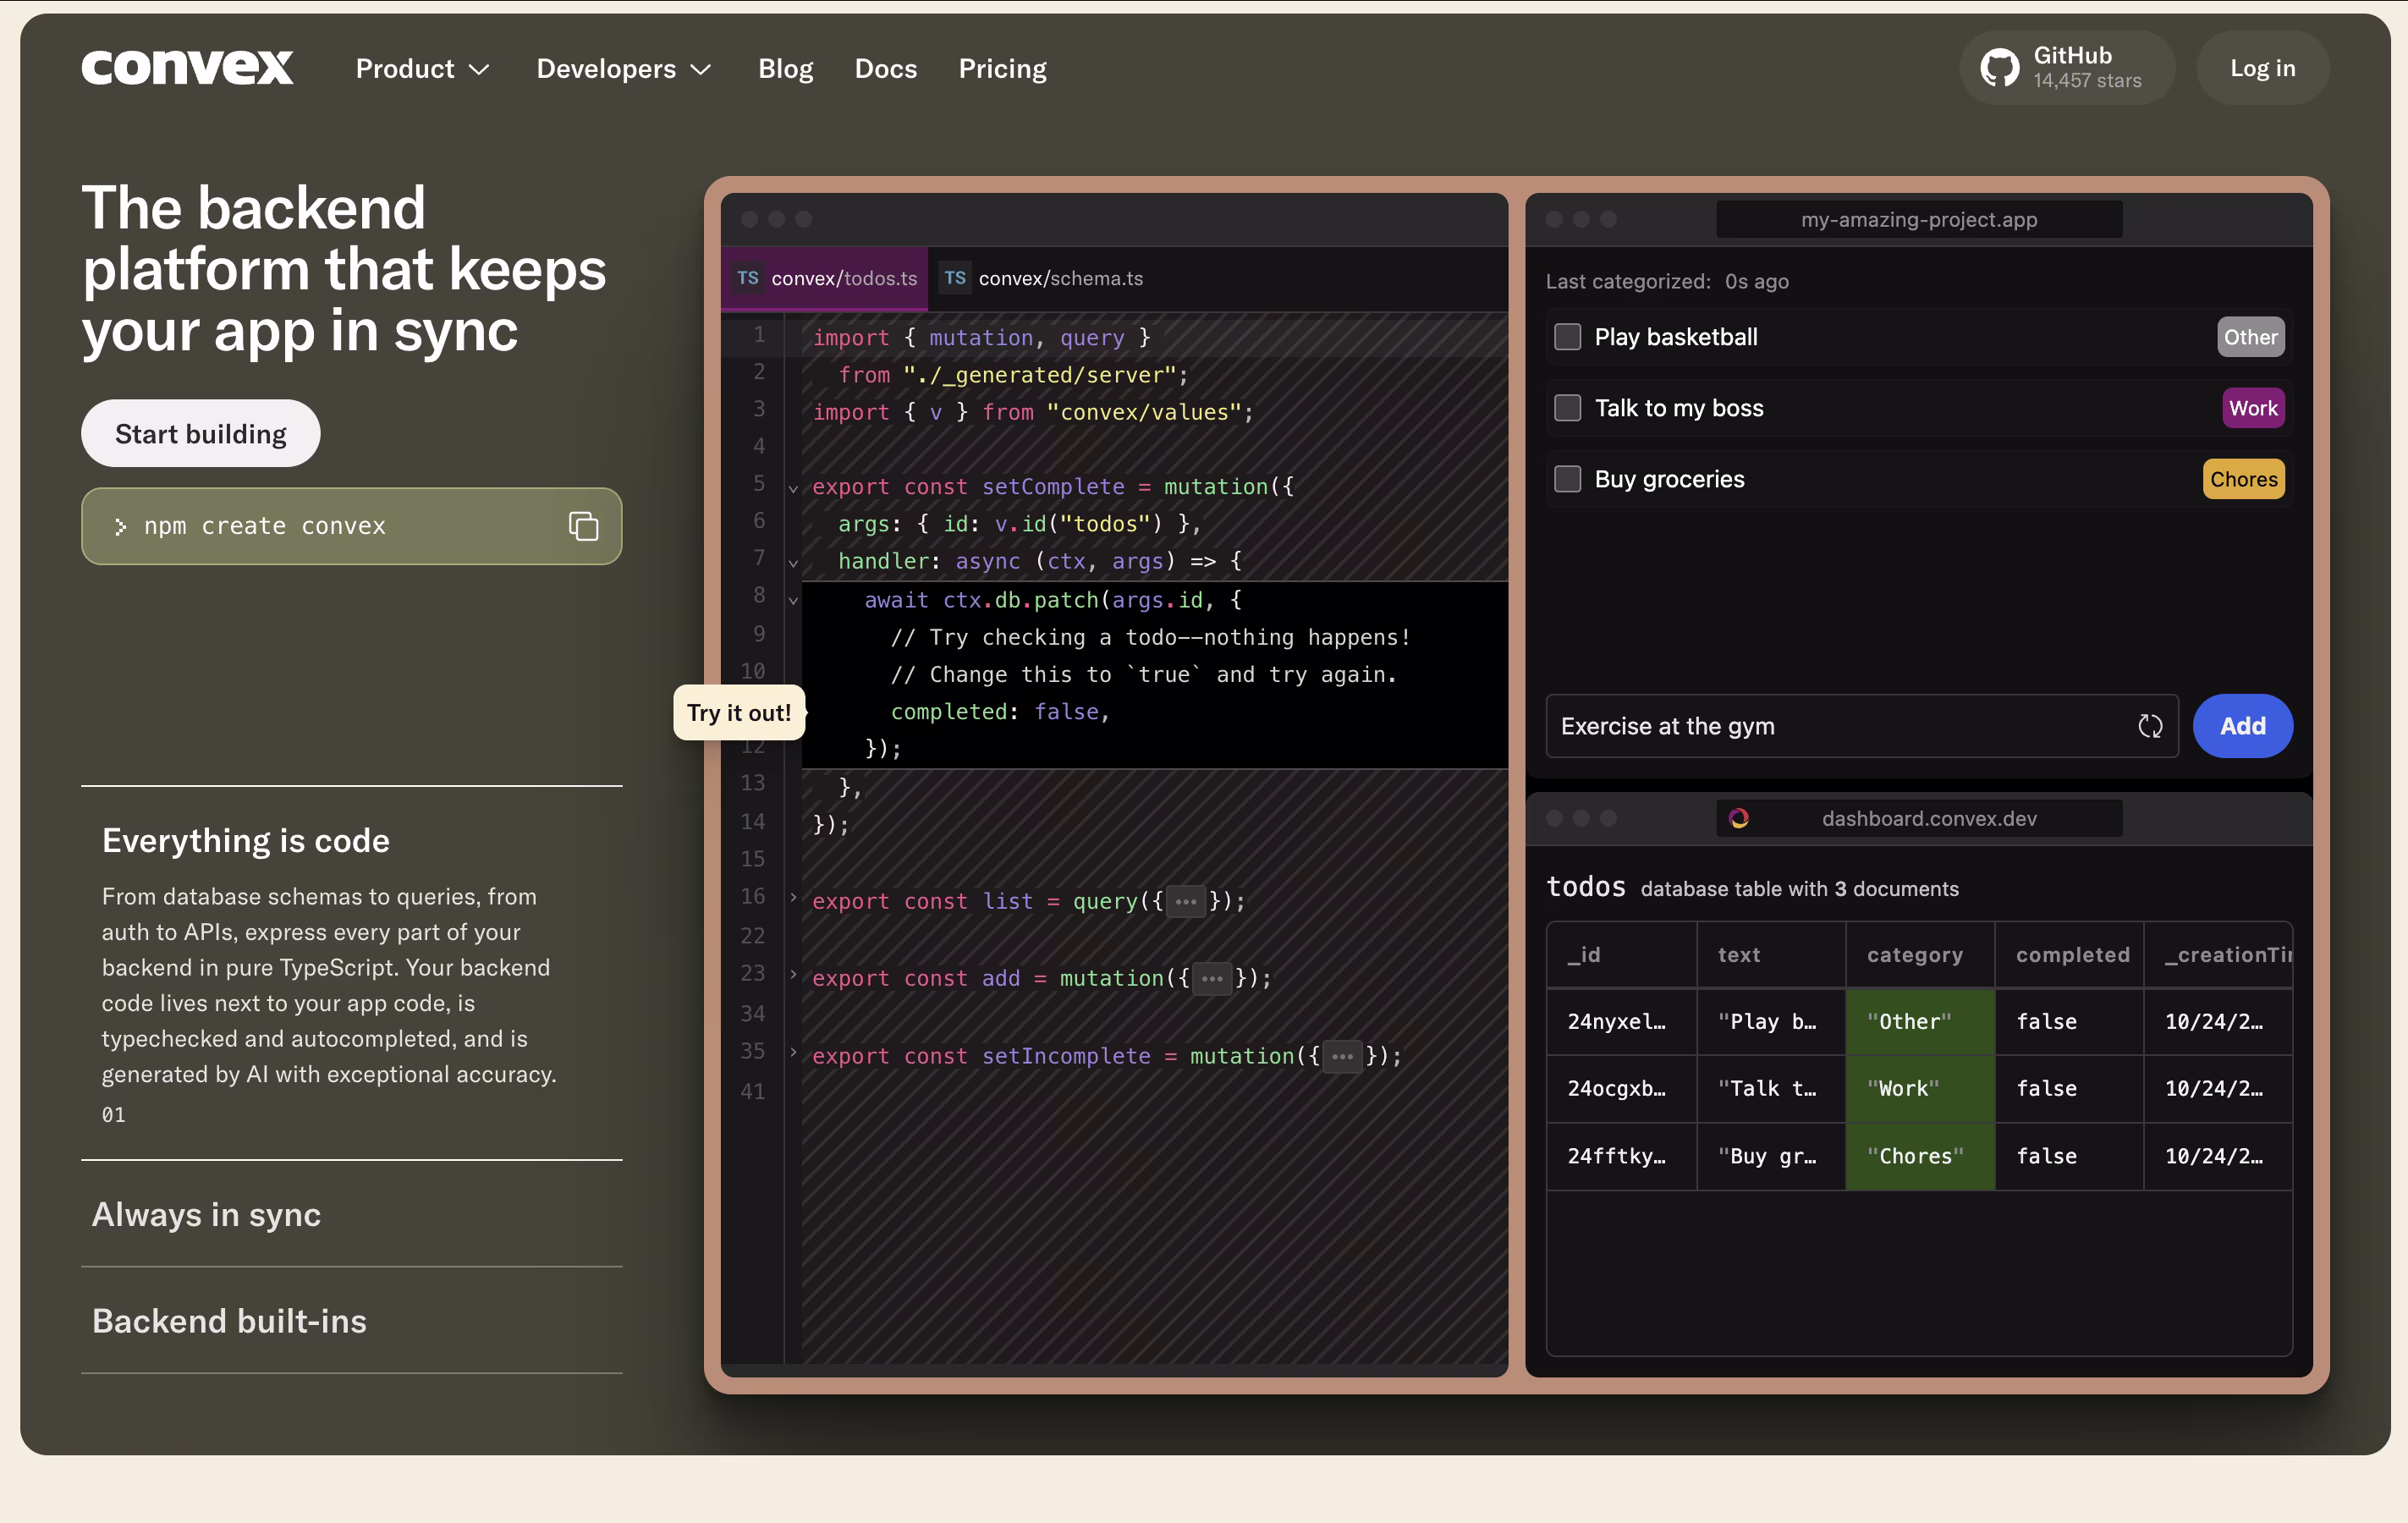Click the dashboard.convex.dev address bar

tap(1919, 818)
